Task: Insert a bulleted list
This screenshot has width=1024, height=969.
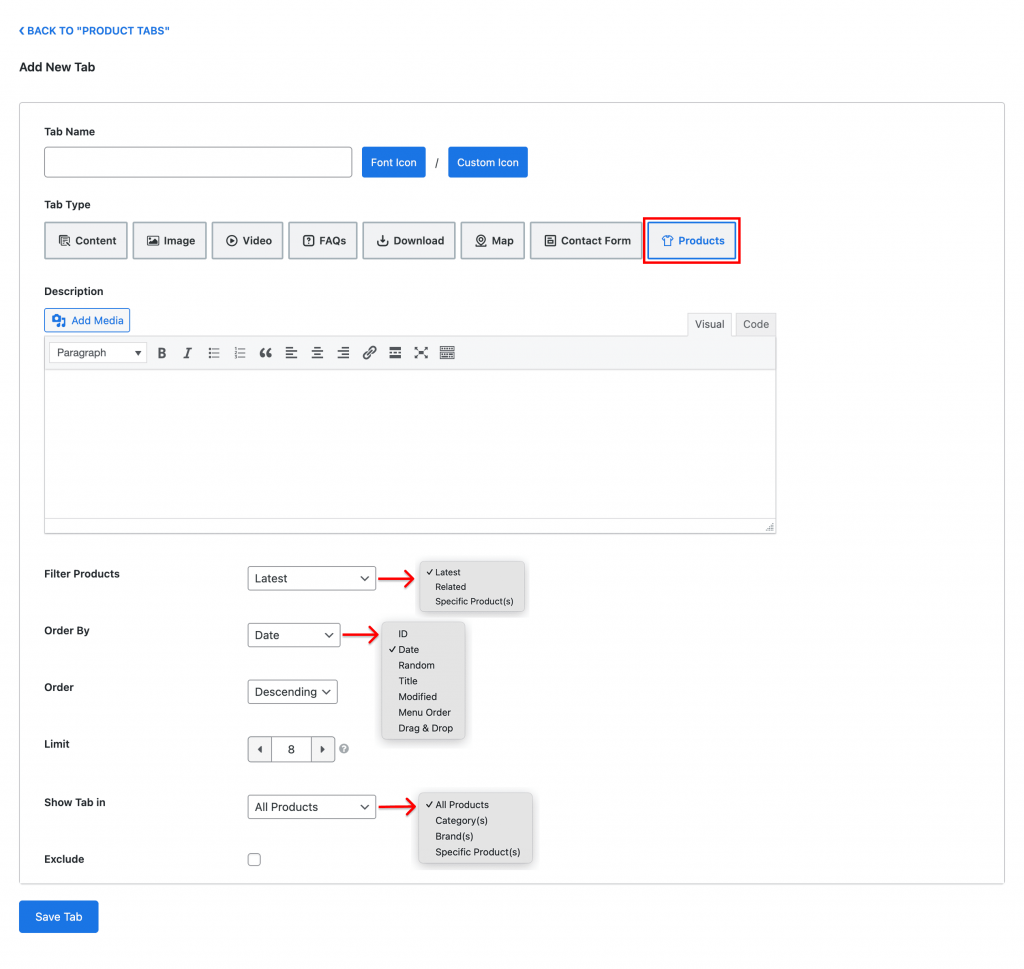Action: click(x=214, y=353)
